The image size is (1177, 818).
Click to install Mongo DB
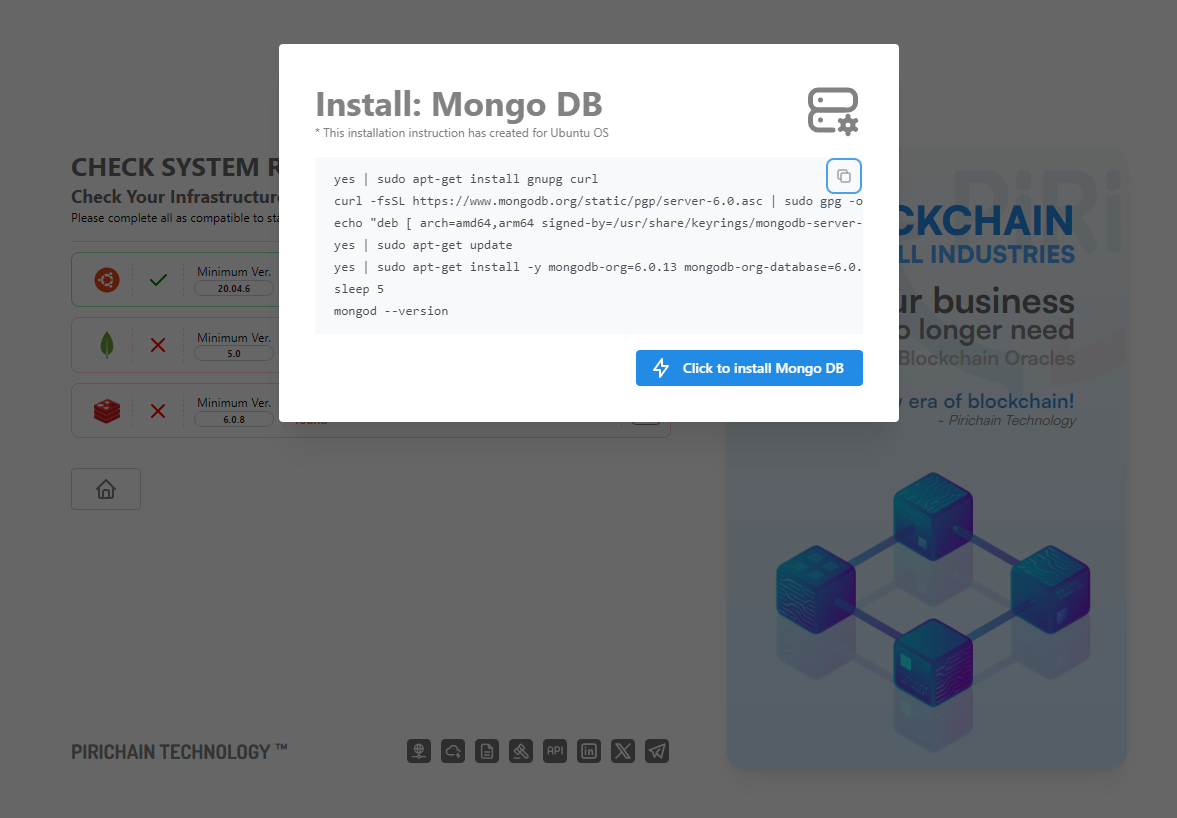pyautogui.click(x=749, y=368)
